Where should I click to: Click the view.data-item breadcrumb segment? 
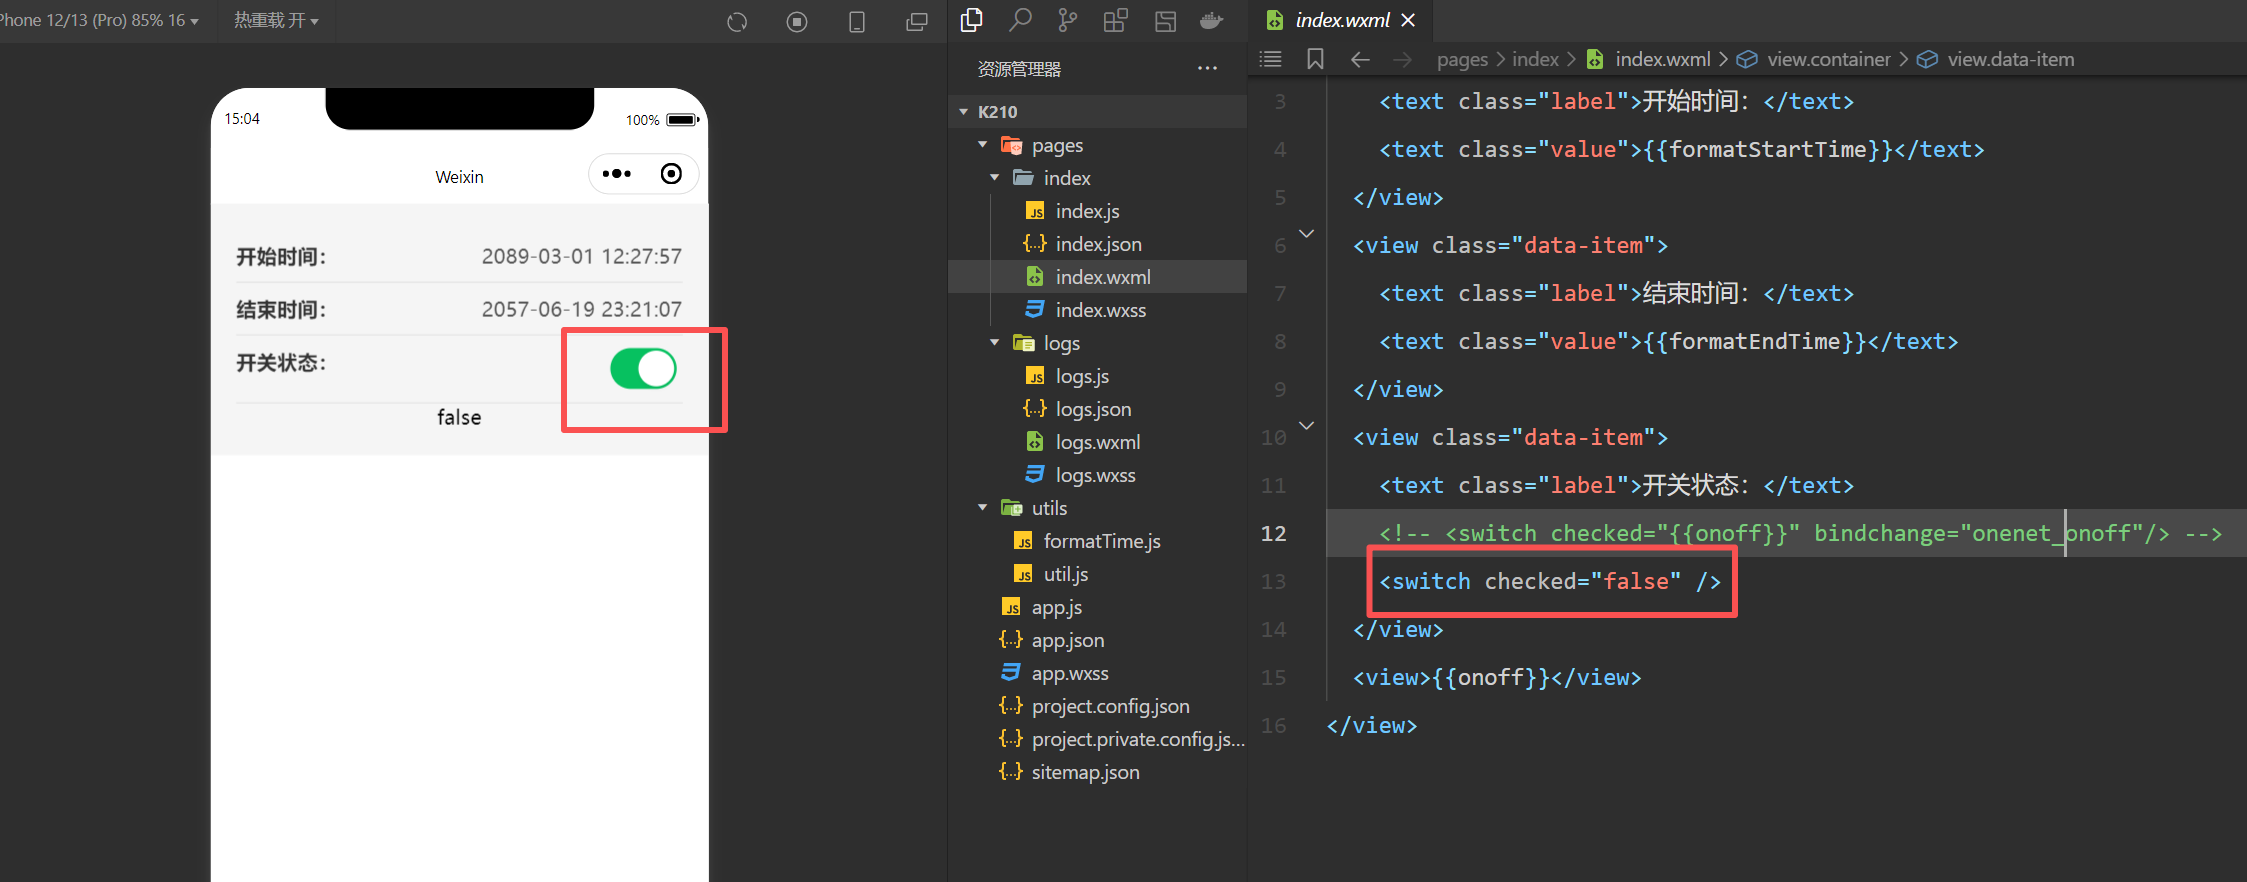(x=2010, y=60)
